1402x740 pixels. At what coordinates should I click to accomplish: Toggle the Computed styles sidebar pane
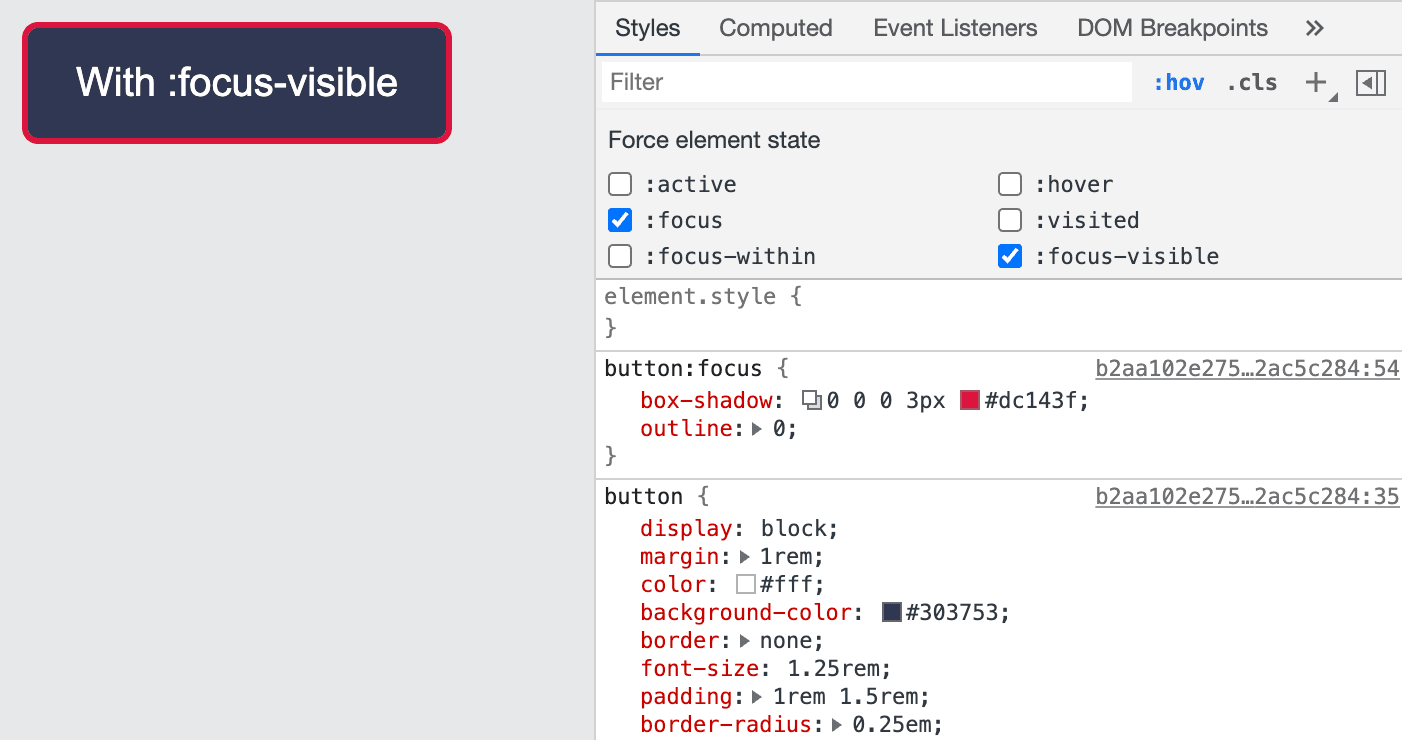point(1371,83)
